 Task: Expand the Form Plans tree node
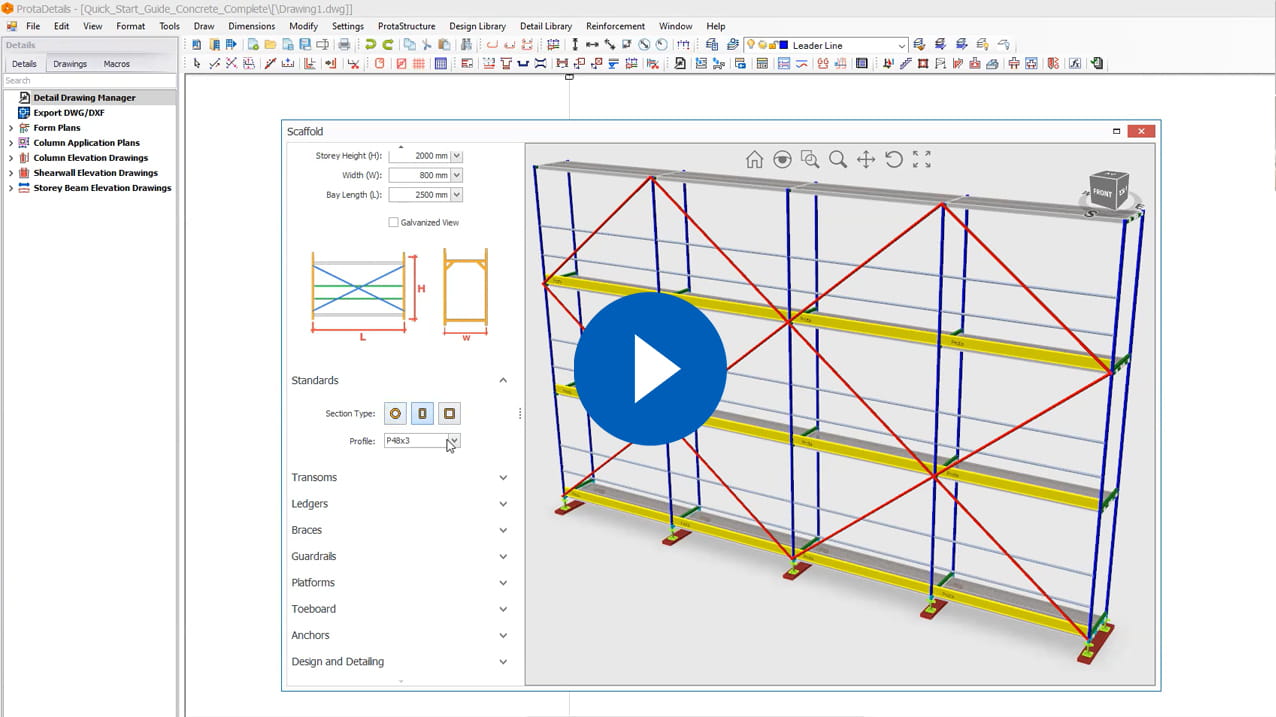tap(11, 128)
